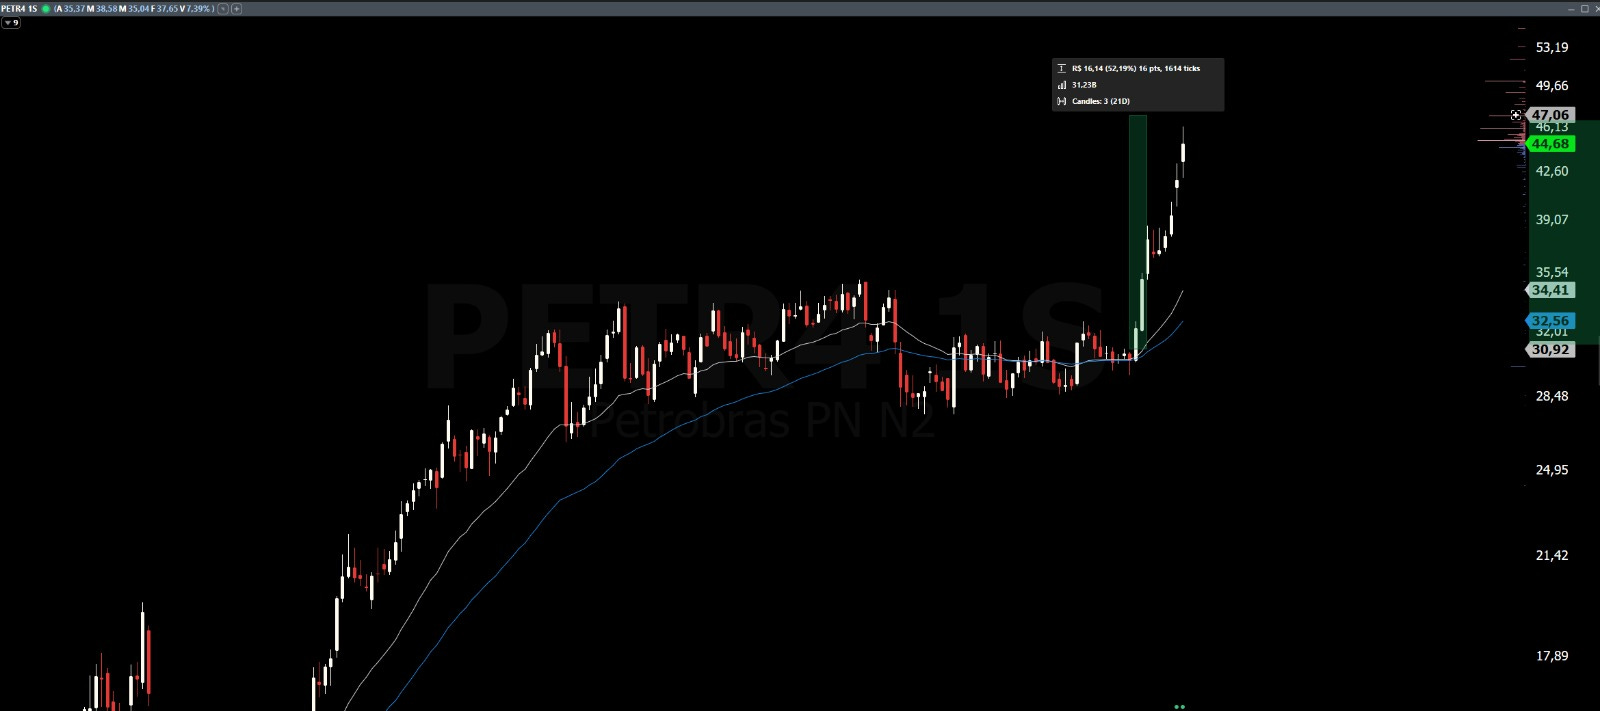Click the 31,23B volume value

[x=1084, y=85]
